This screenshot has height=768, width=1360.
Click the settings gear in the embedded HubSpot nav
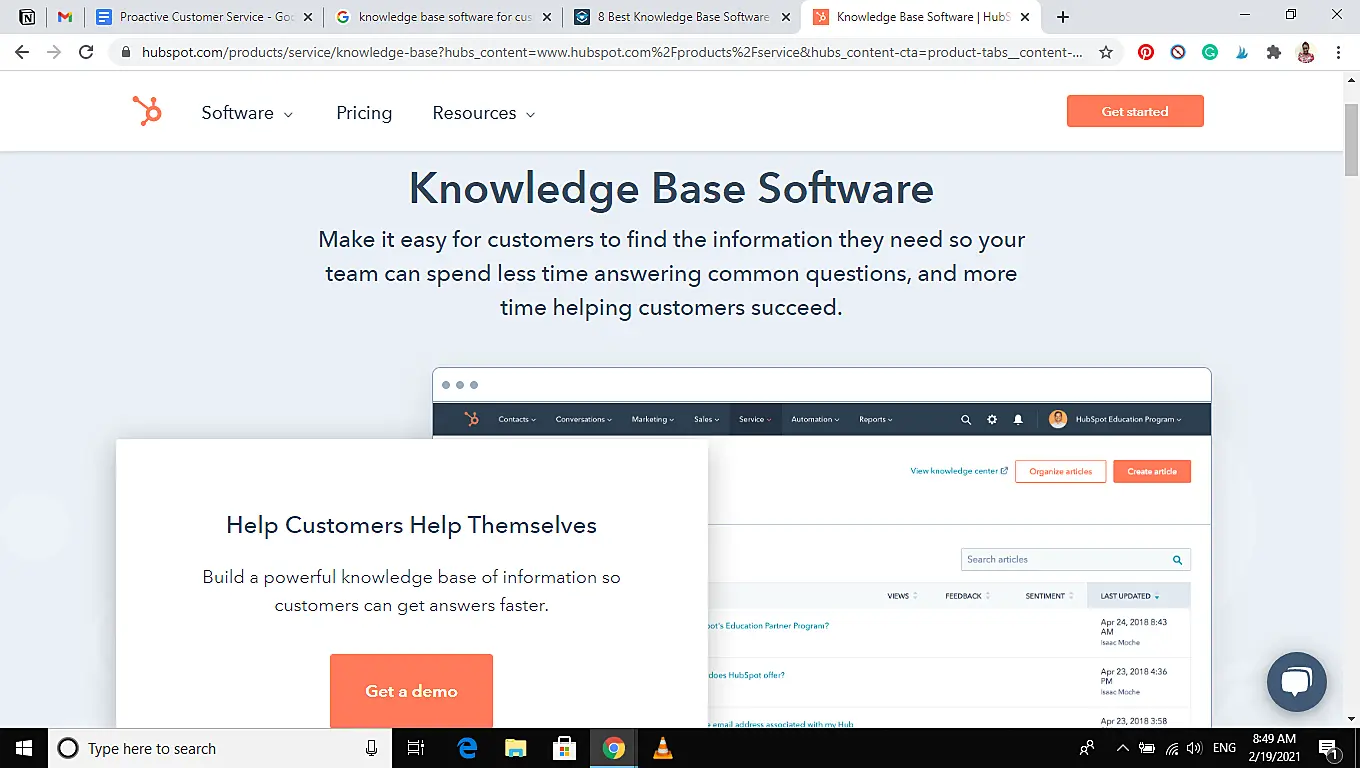[991, 419]
